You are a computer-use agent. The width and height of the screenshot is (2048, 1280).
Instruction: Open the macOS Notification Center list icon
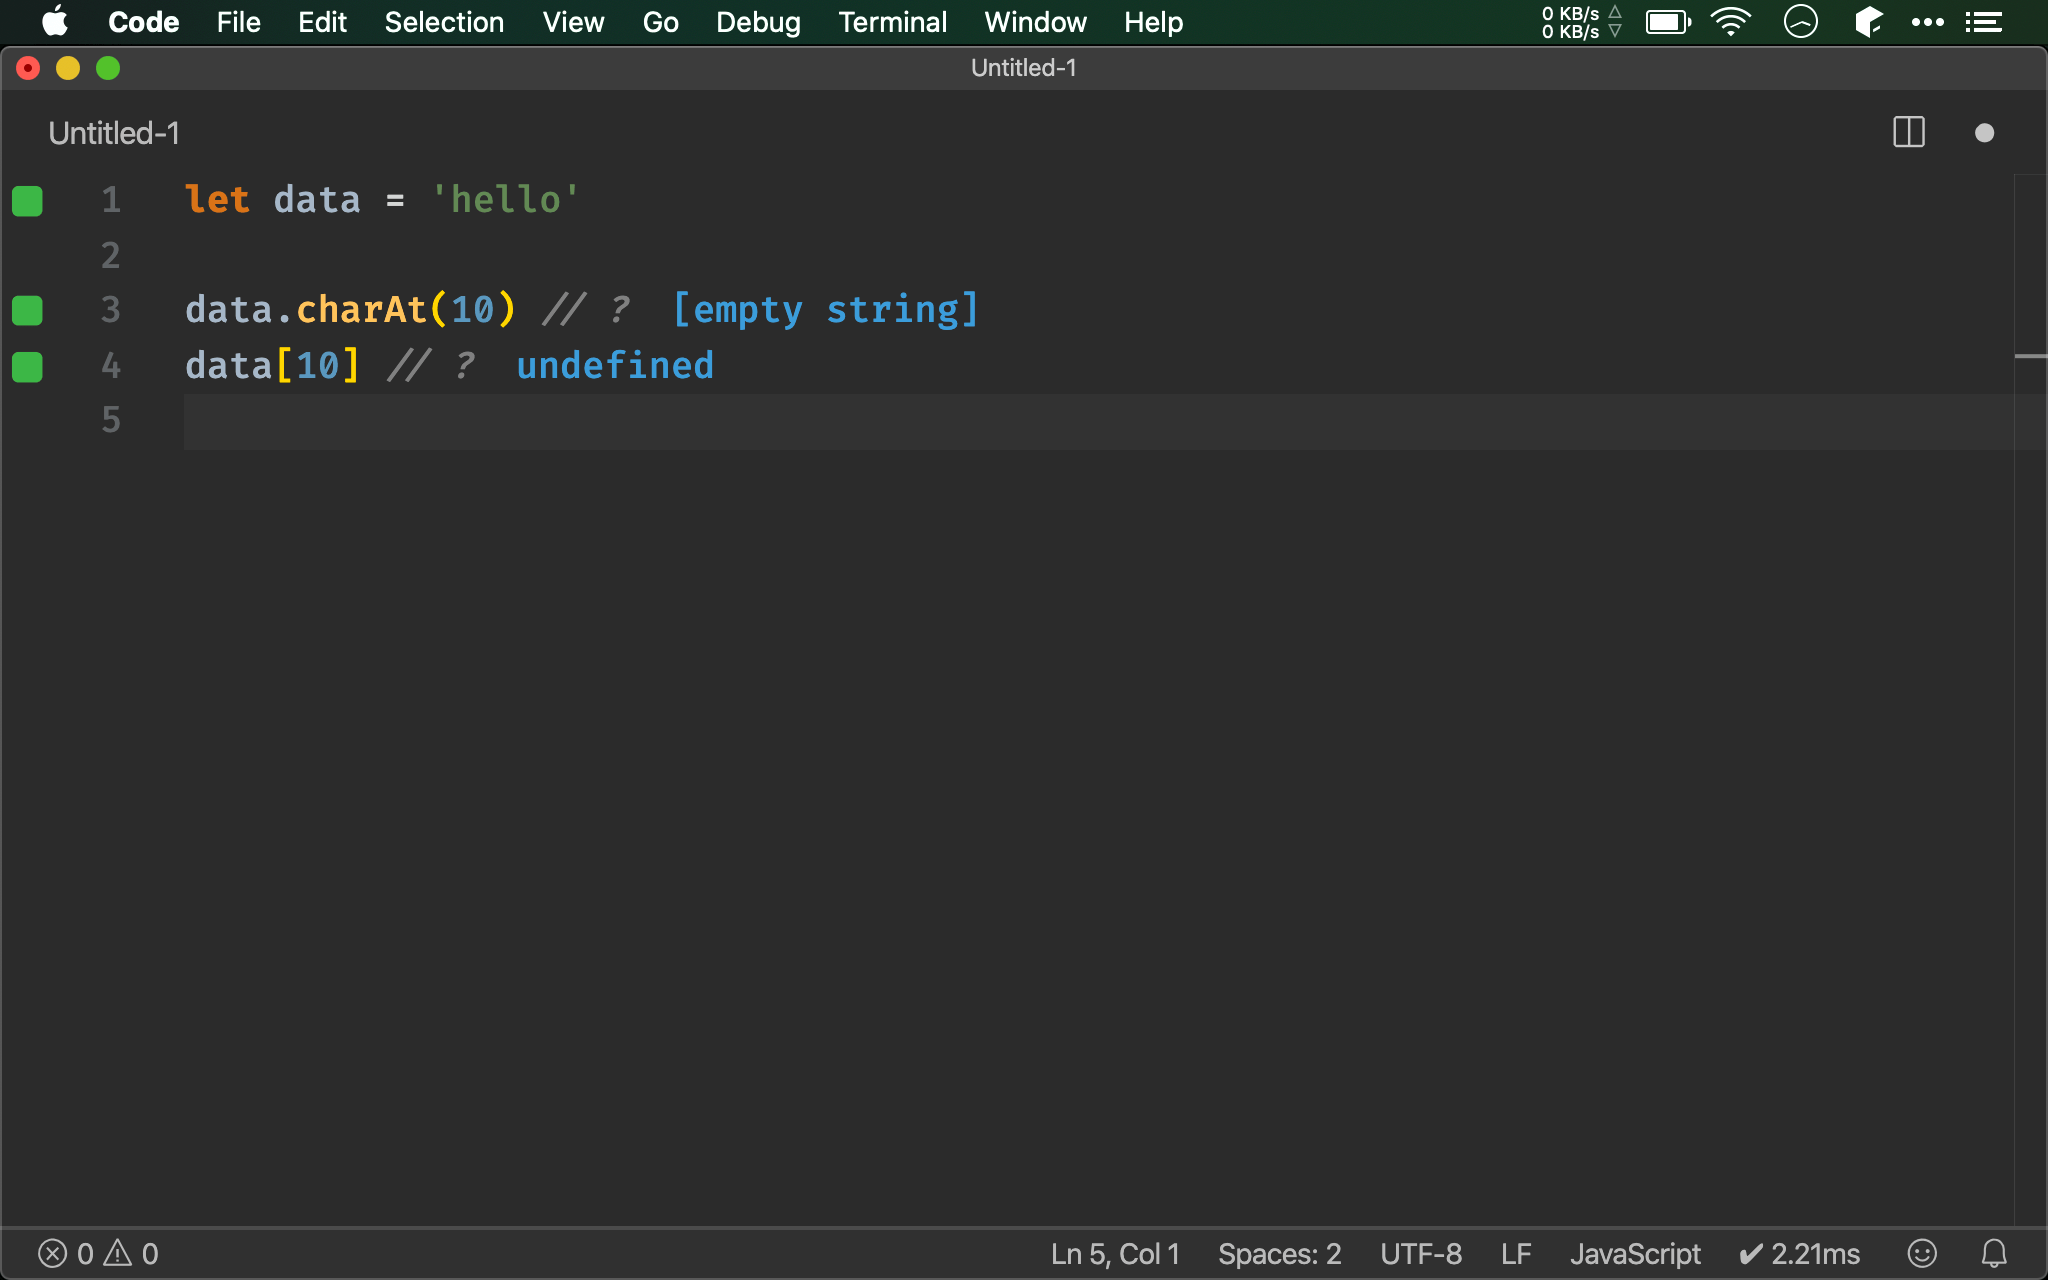click(x=1984, y=22)
